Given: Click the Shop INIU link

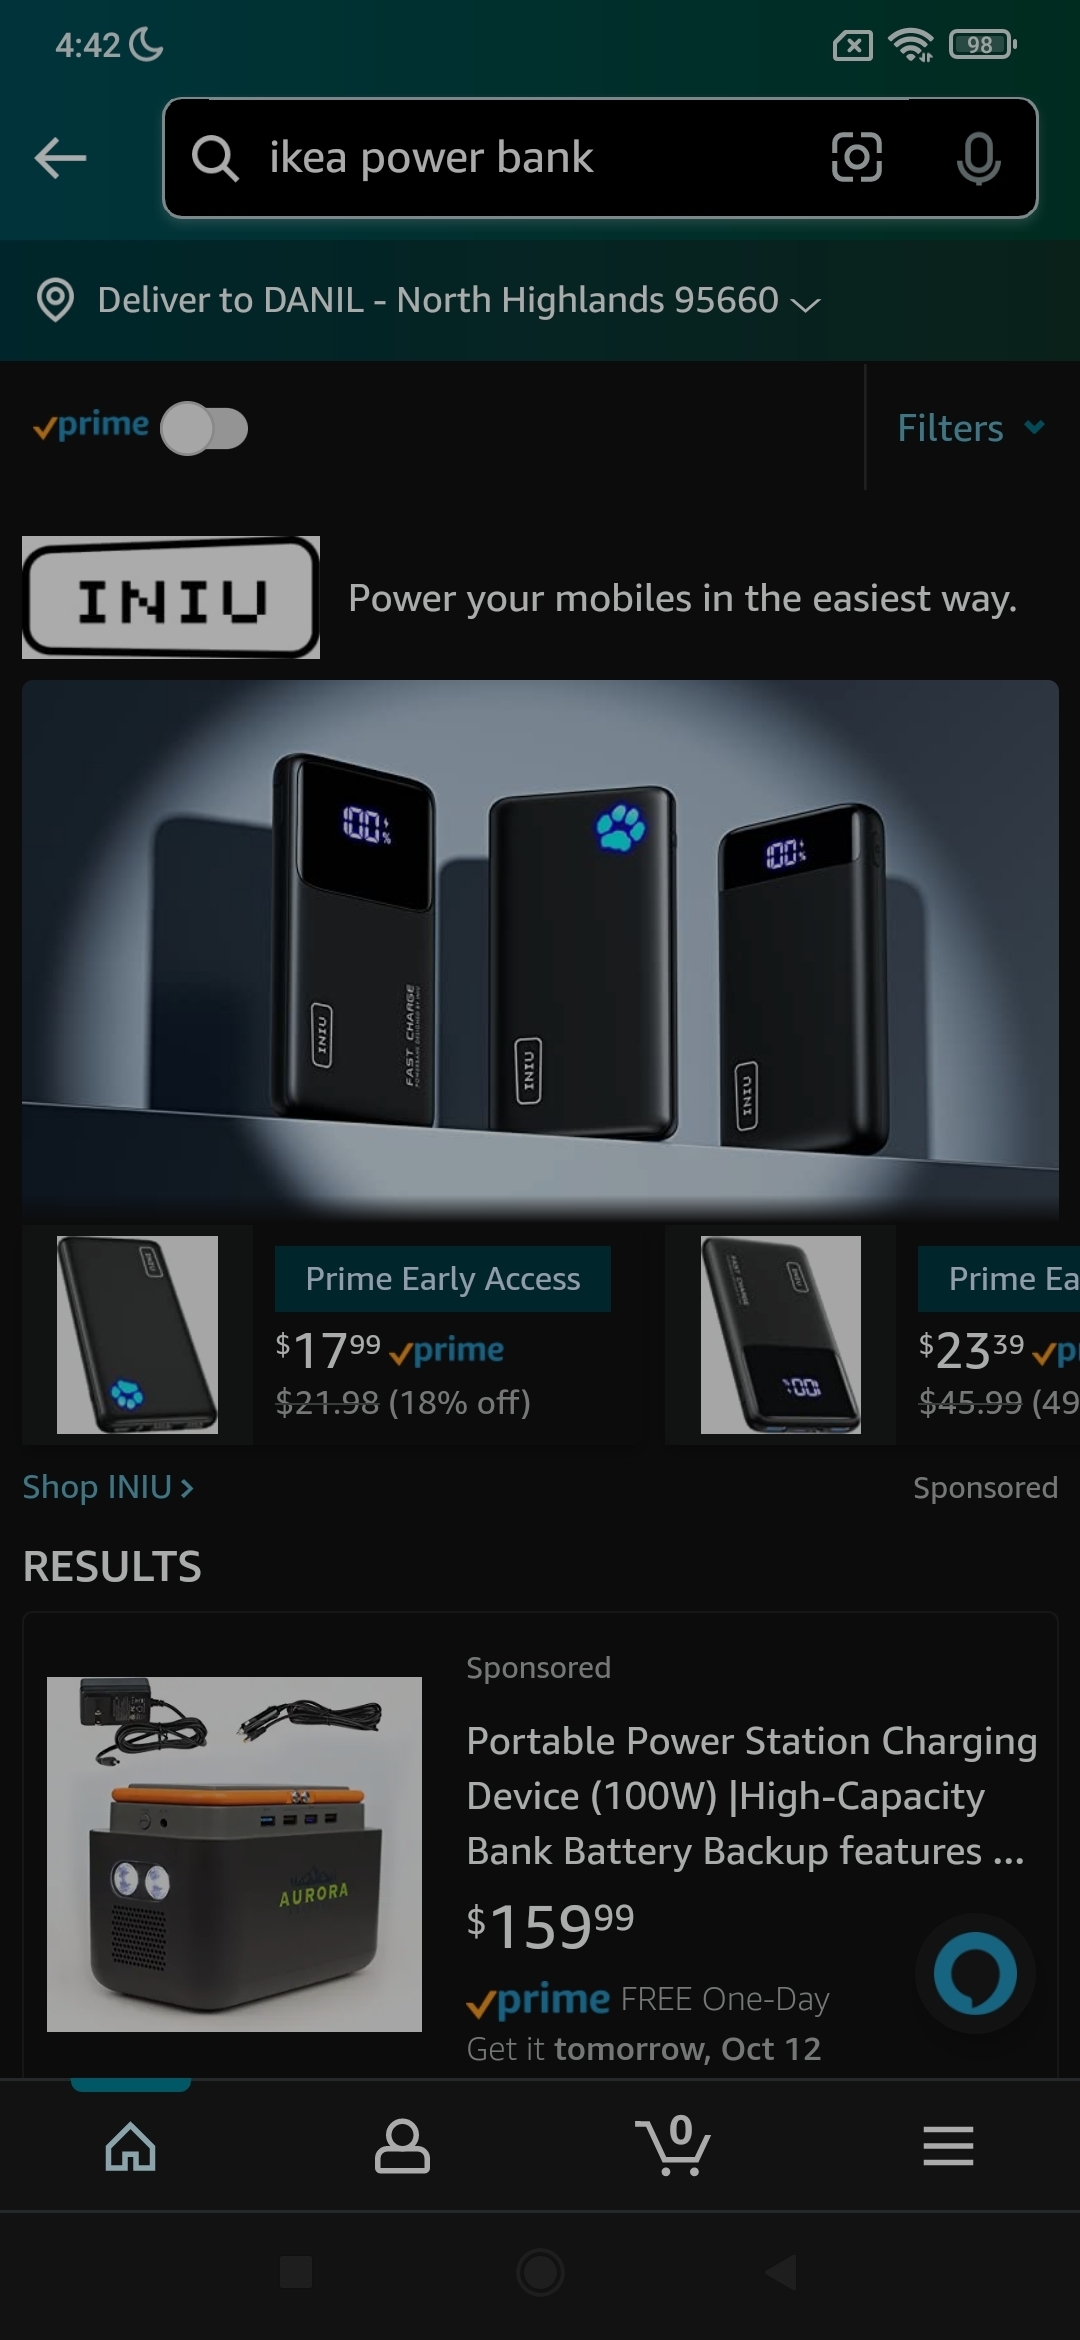Looking at the screenshot, I should (x=108, y=1487).
